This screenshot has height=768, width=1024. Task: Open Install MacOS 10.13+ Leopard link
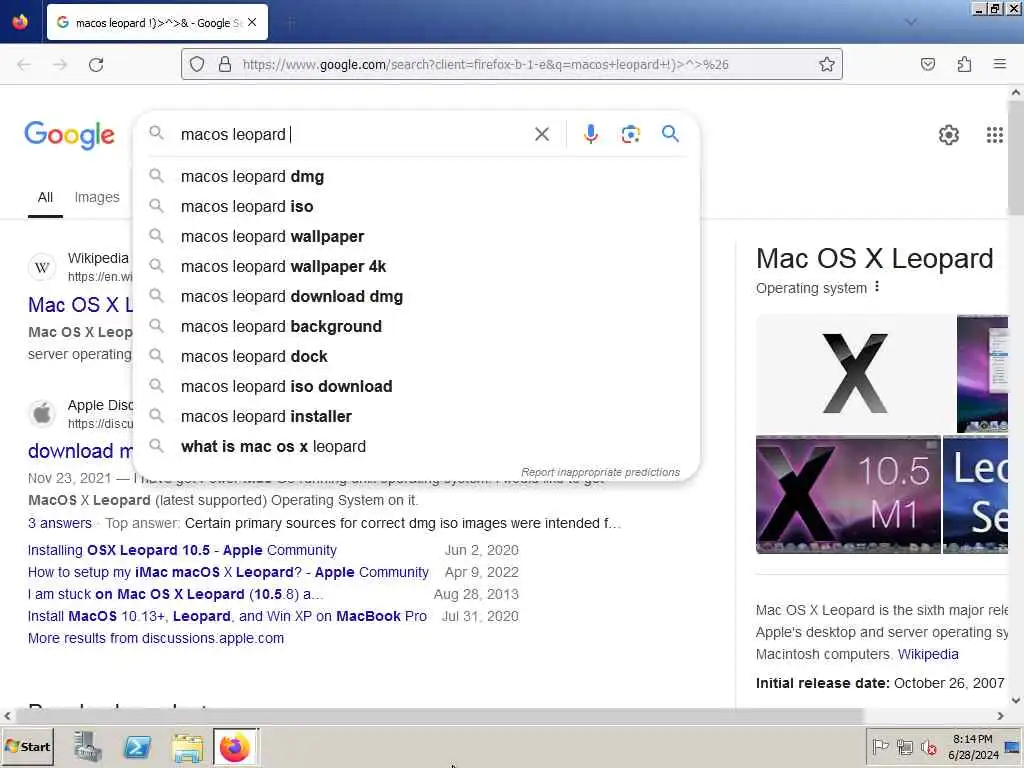[227, 616]
